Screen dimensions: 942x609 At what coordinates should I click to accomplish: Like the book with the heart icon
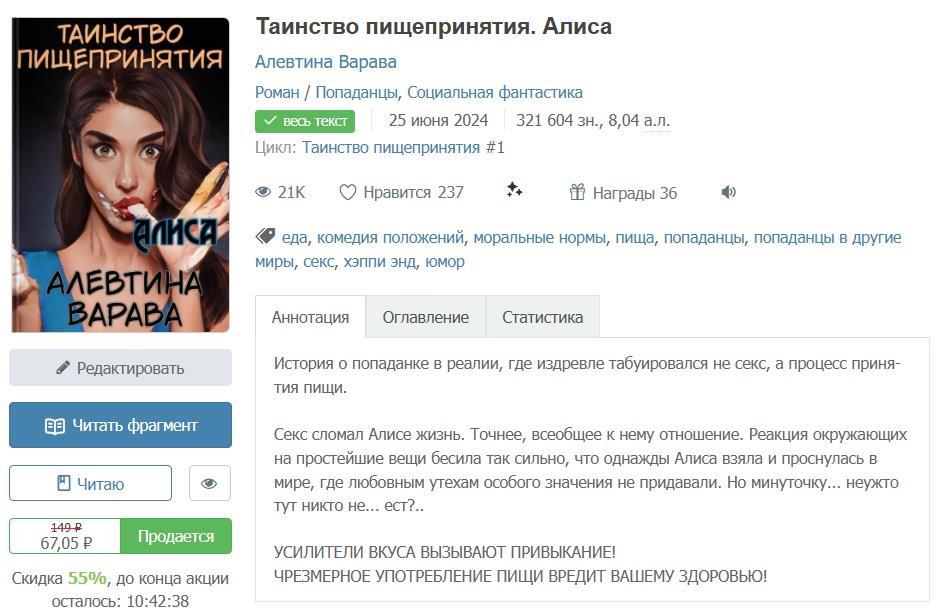pyautogui.click(x=347, y=192)
